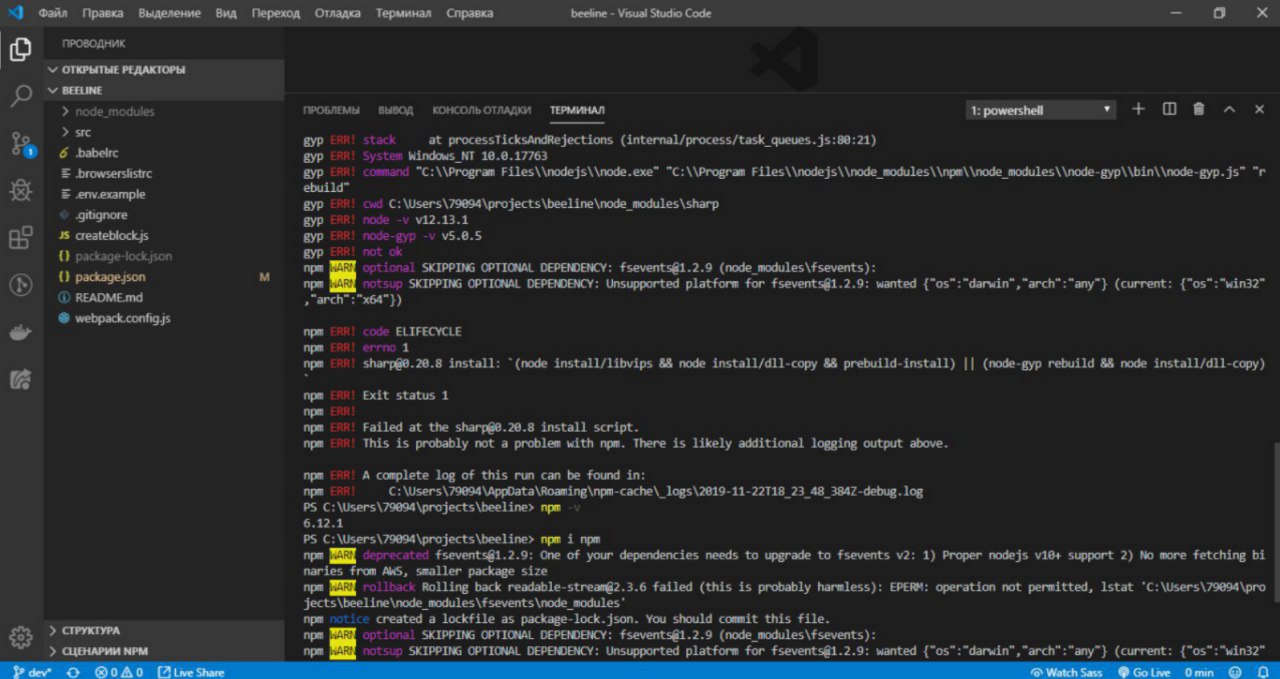
Task: Switch to the Консоль отладки tab
Action: click(x=481, y=110)
